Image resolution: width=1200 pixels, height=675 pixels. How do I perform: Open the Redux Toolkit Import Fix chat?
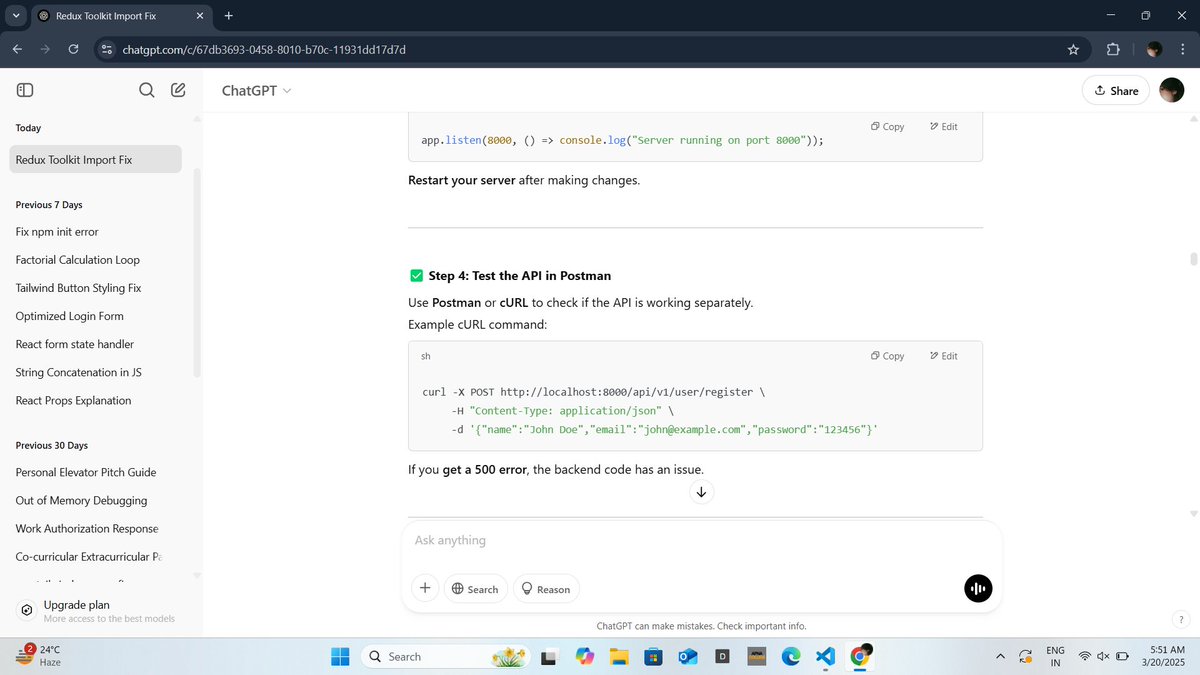(96, 159)
